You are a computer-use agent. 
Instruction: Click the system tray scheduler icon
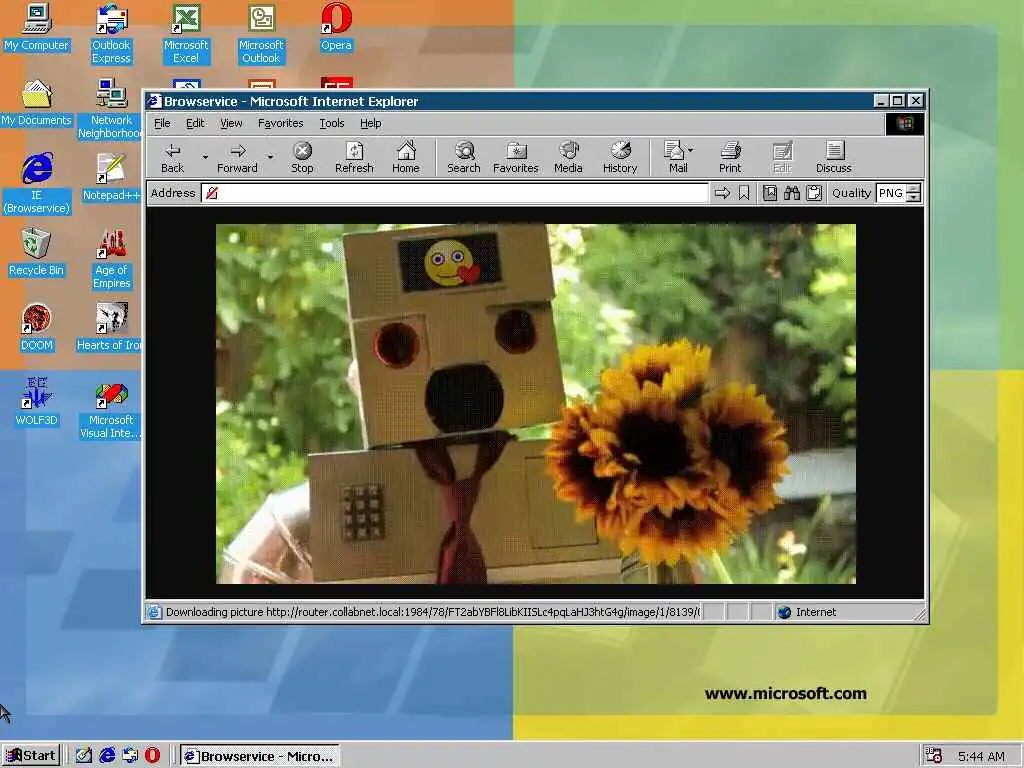tap(935, 756)
